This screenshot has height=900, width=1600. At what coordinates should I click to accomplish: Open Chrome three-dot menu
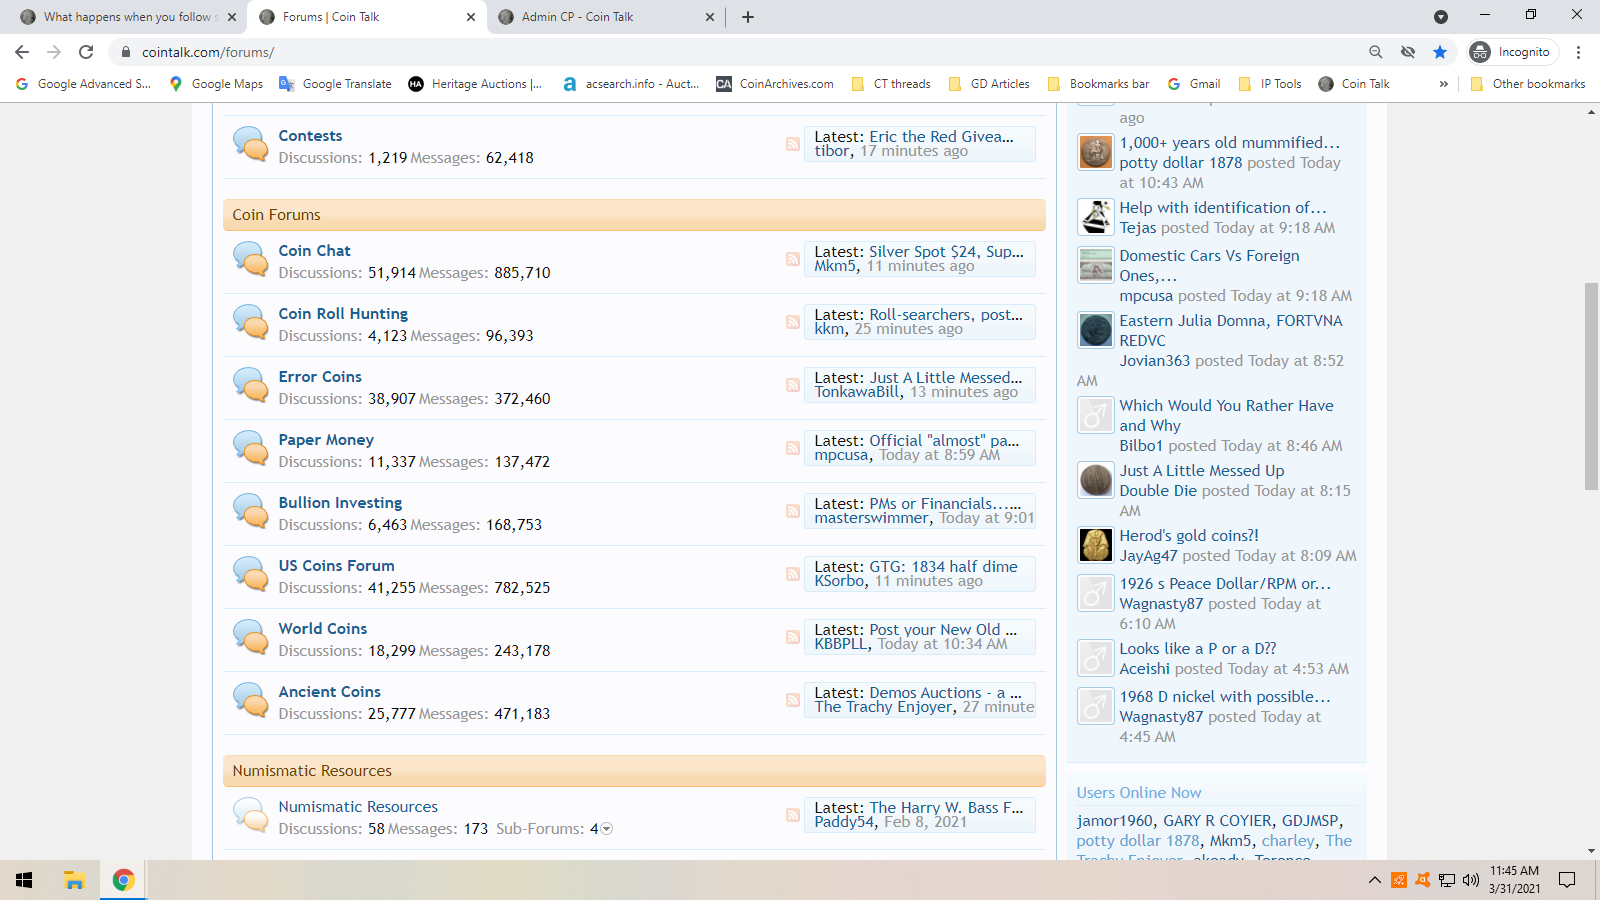click(x=1578, y=52)
